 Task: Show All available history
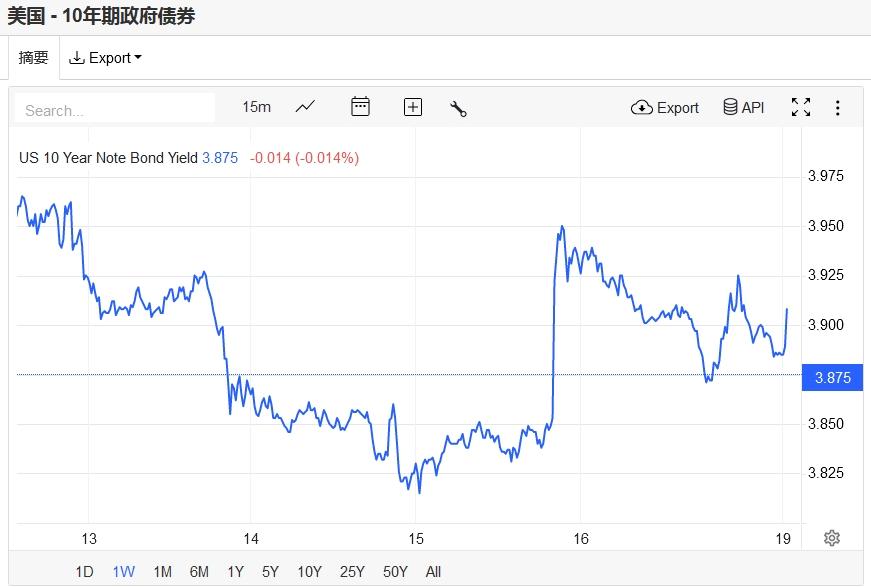point(433,572)
